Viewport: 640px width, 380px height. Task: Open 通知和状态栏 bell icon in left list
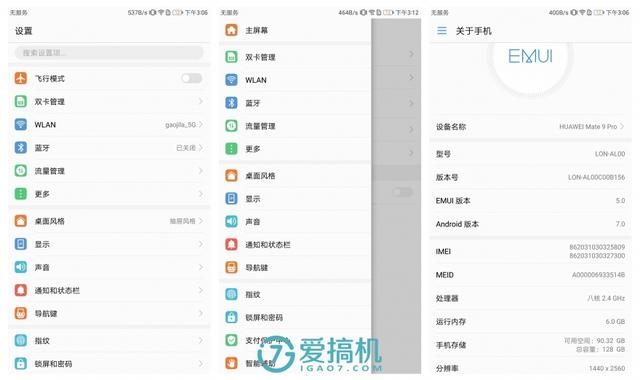point(21,290)
